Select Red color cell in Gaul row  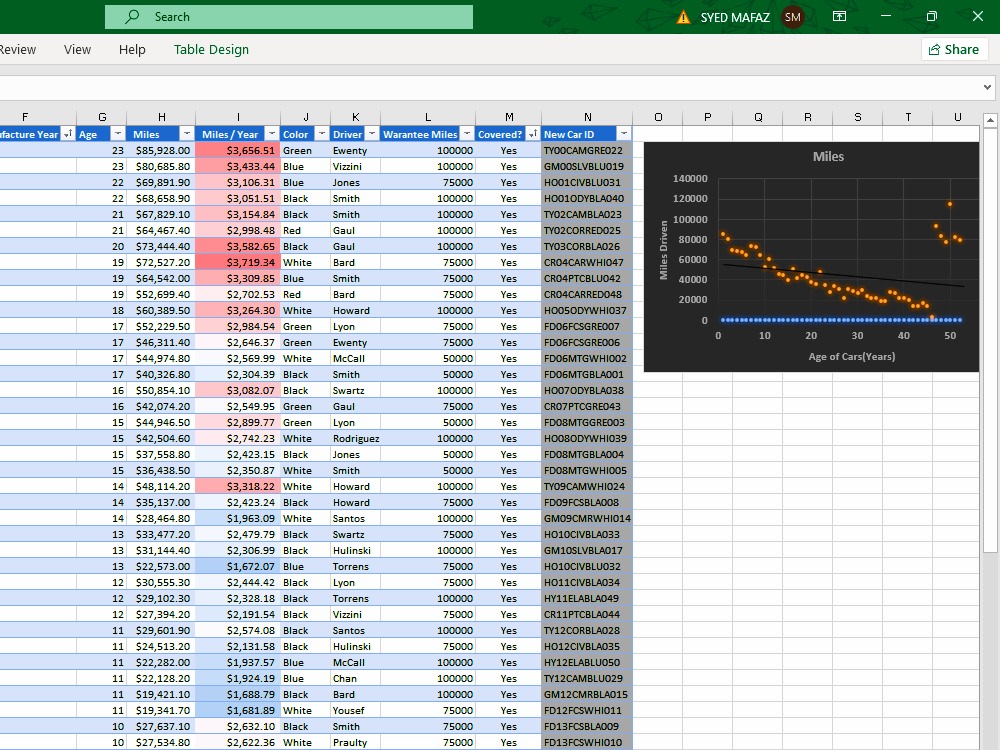(305, 230)
